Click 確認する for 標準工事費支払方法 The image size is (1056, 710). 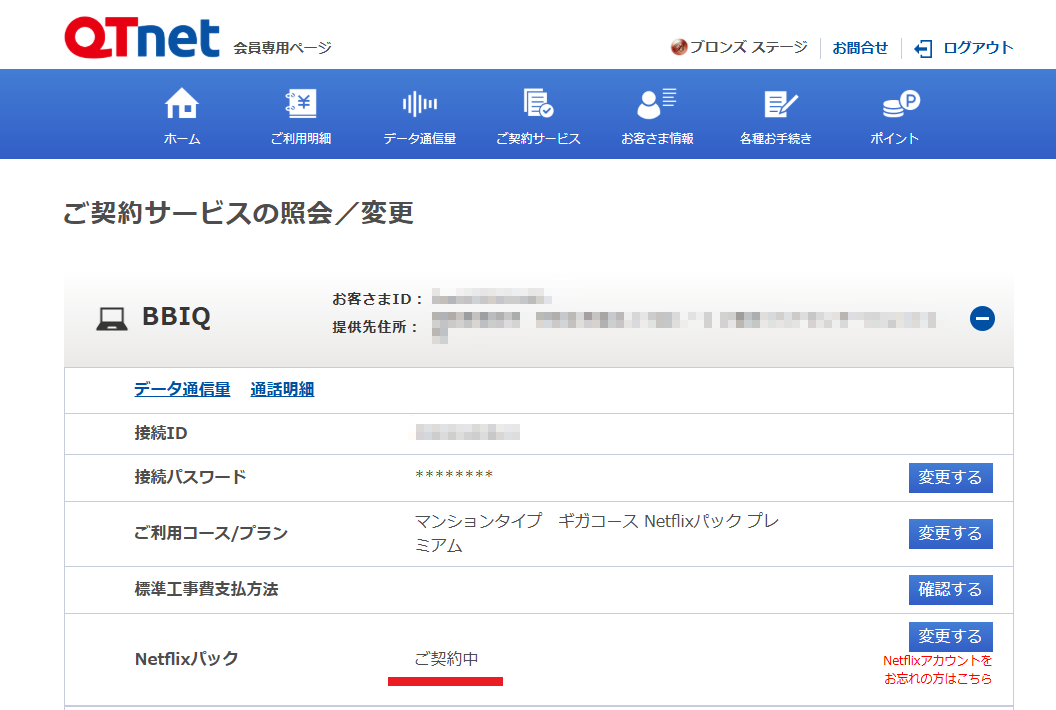coord(950,589)
